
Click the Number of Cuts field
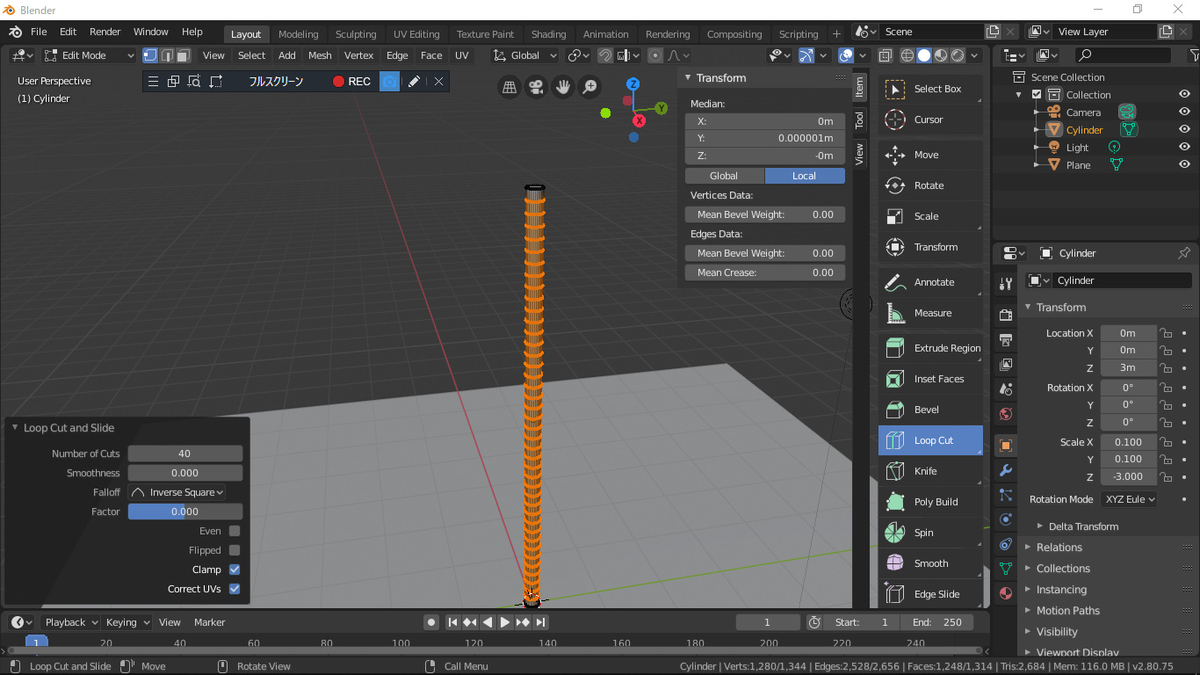[x=185, y=454]
